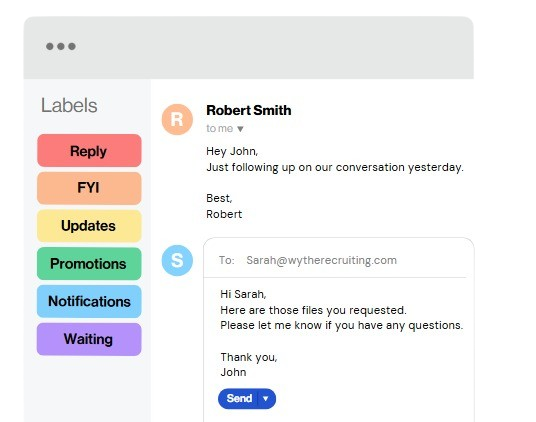536x422 pixels.
Task: Select the FYI label
Action: pos(89,188)
